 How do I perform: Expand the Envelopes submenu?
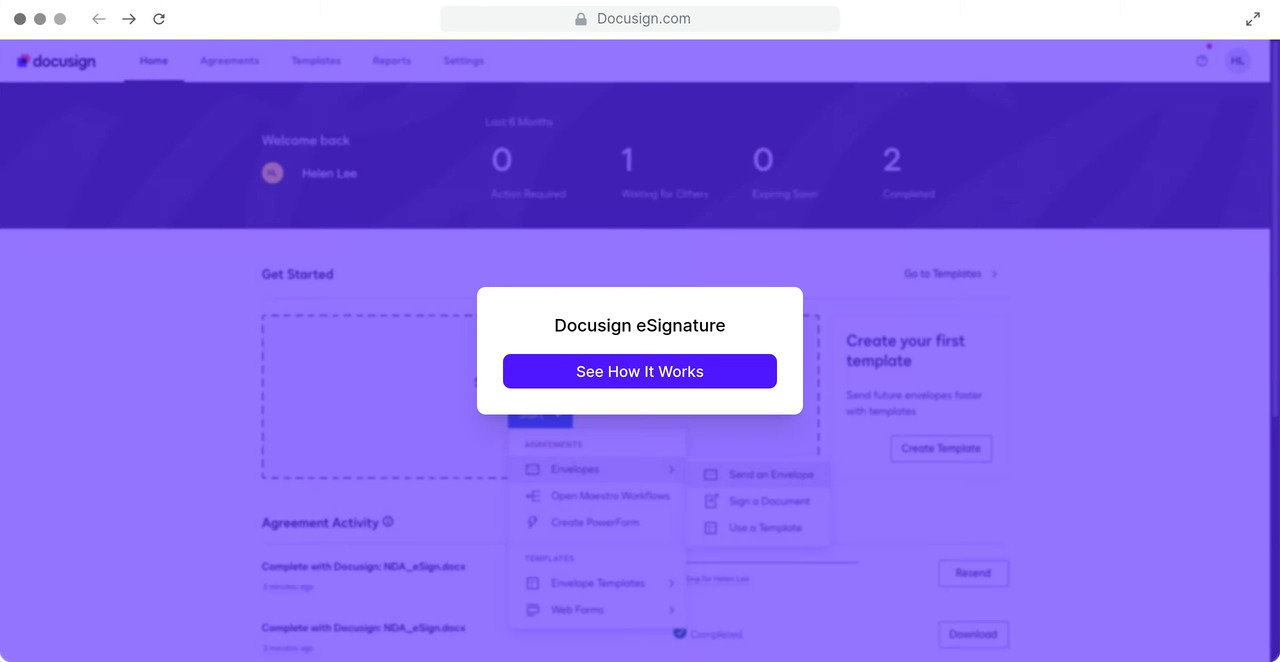pyautogui.click(x=598, y=469)
